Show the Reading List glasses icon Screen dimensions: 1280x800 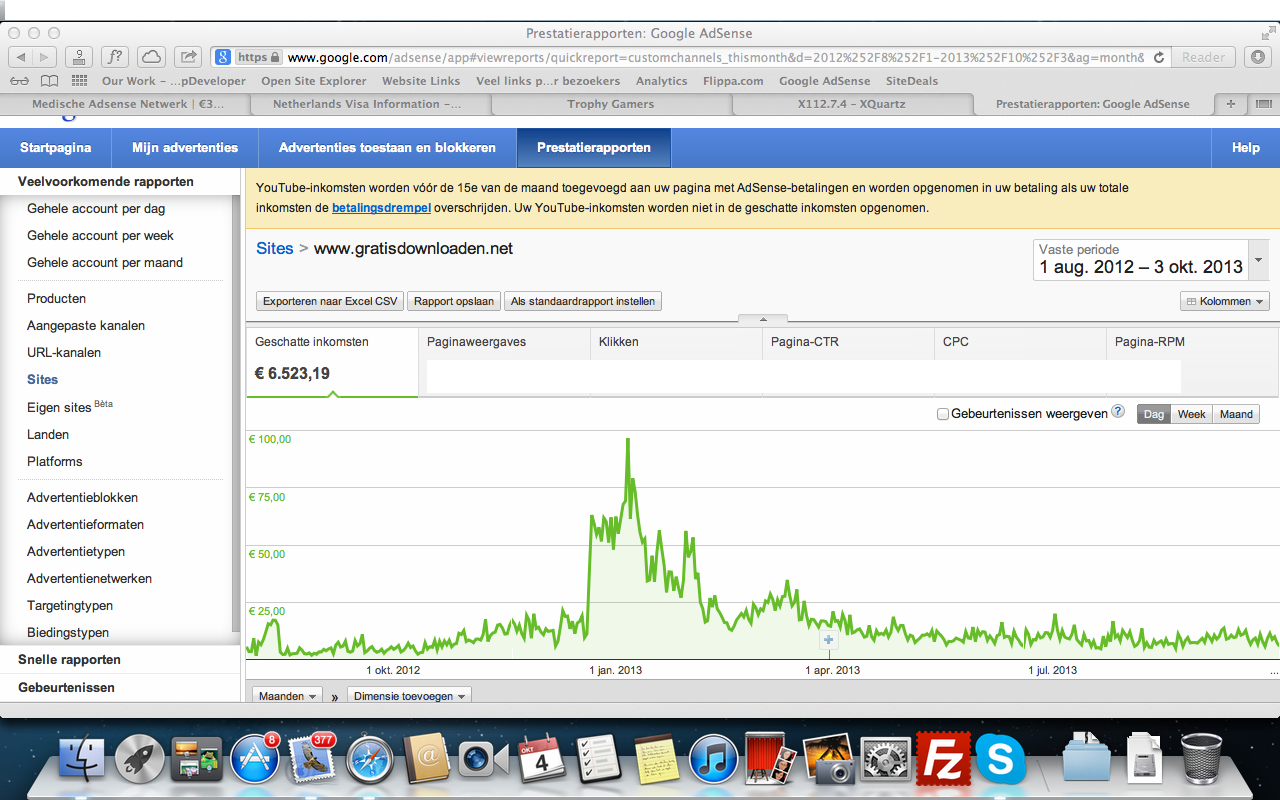(19, 81)
